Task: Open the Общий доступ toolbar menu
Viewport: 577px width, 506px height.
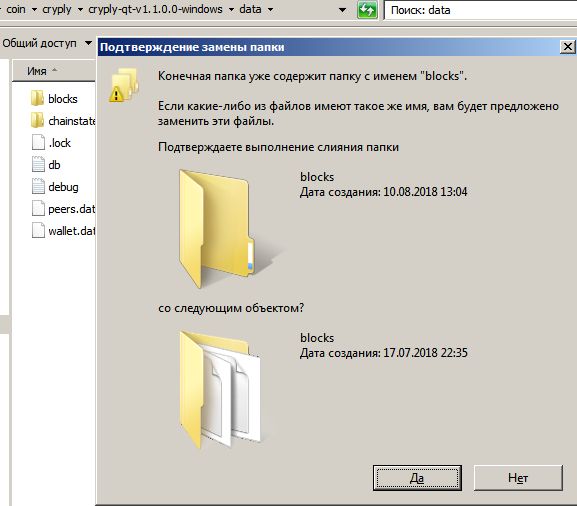Action: 39,43
